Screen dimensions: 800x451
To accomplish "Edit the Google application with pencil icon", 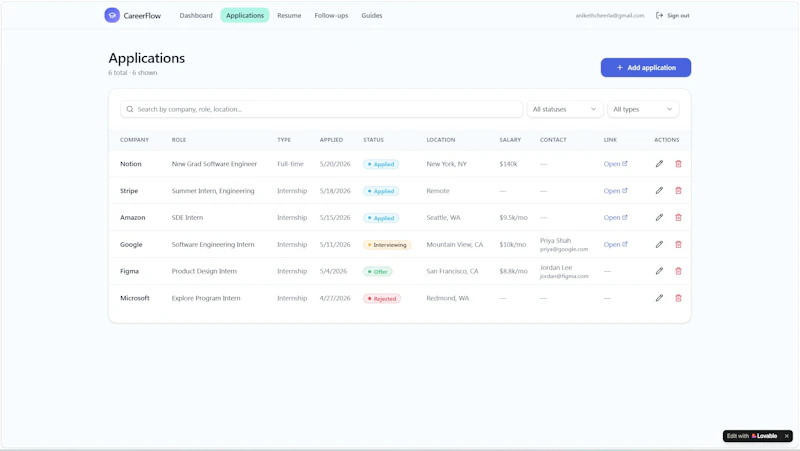I will [659, 244].
